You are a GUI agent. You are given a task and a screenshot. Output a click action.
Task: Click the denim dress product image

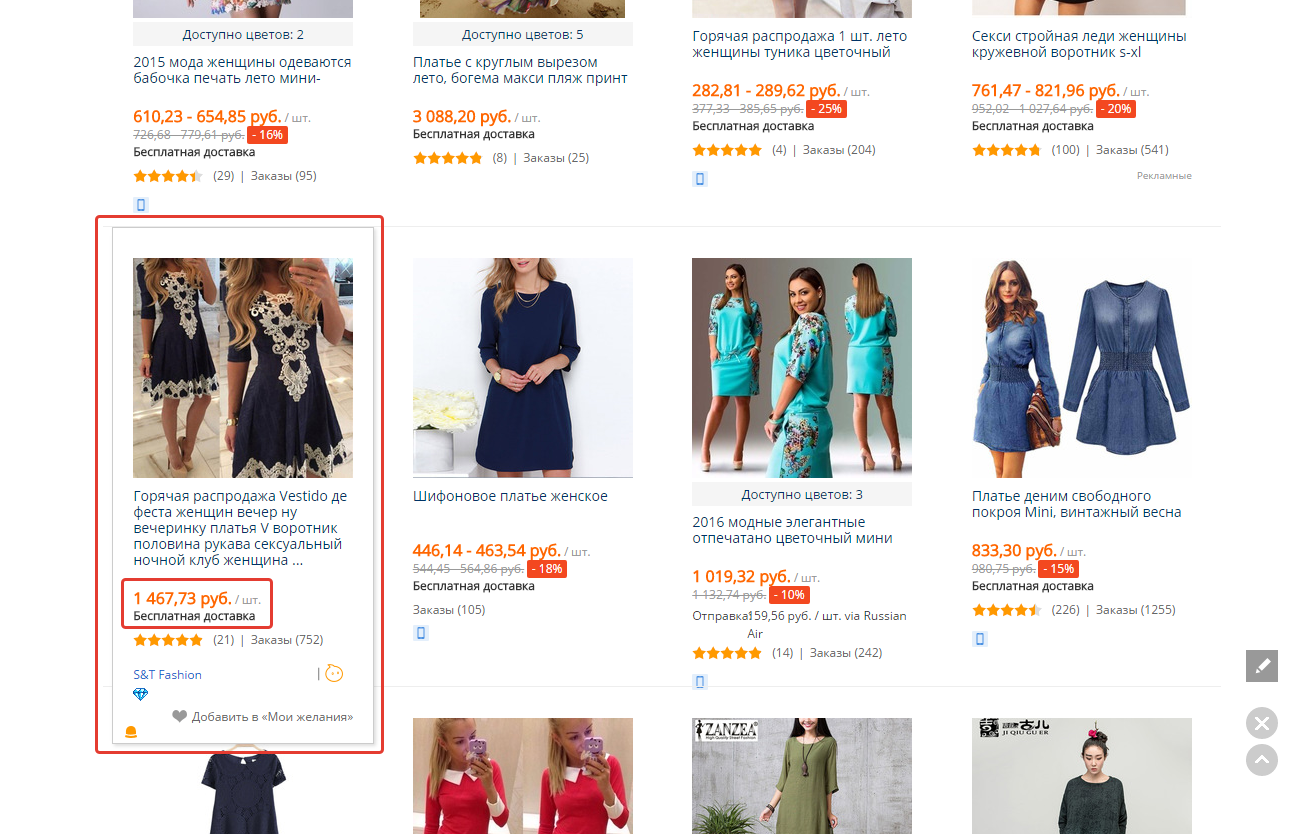1082,367
